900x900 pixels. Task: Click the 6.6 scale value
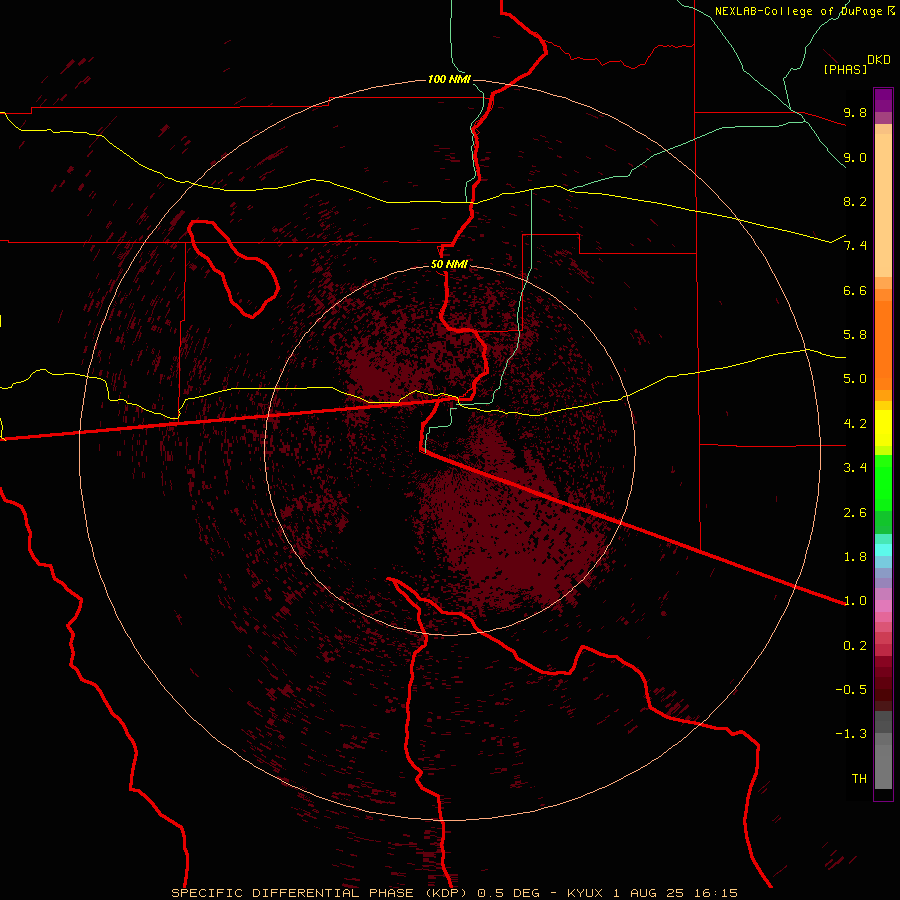point(855,290)
